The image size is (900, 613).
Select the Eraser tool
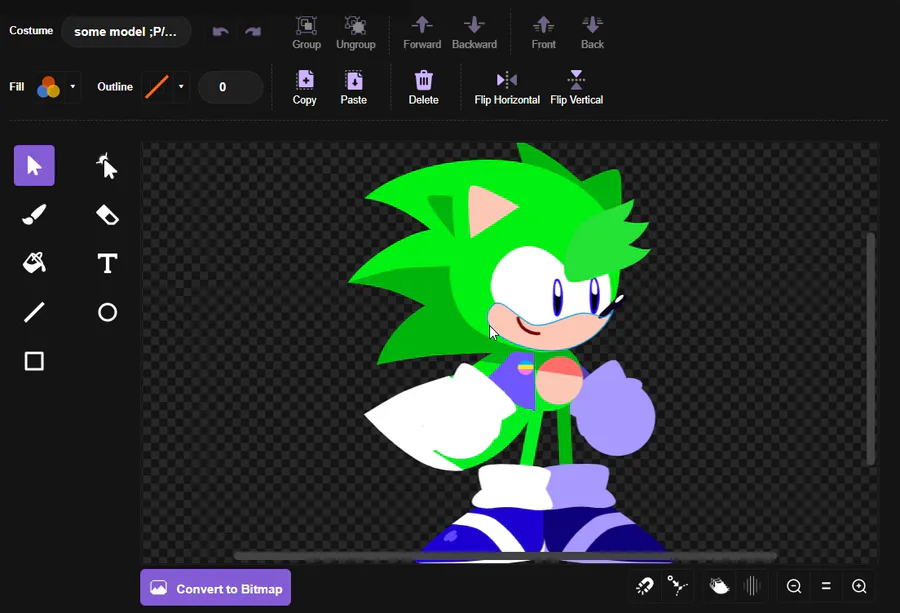point(107,215)
